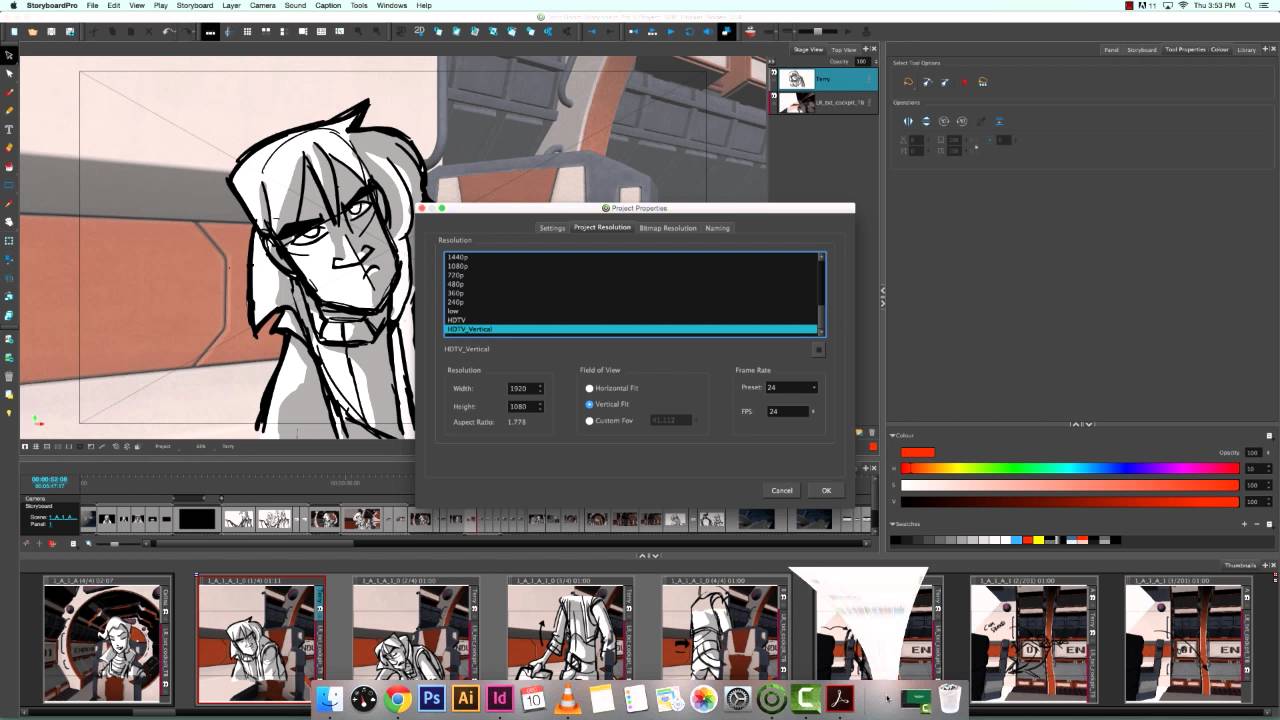This screenshot has height=720, width=1280.
Task: Click the OK button
Action: pyautogui.click(x=826, y=490)
